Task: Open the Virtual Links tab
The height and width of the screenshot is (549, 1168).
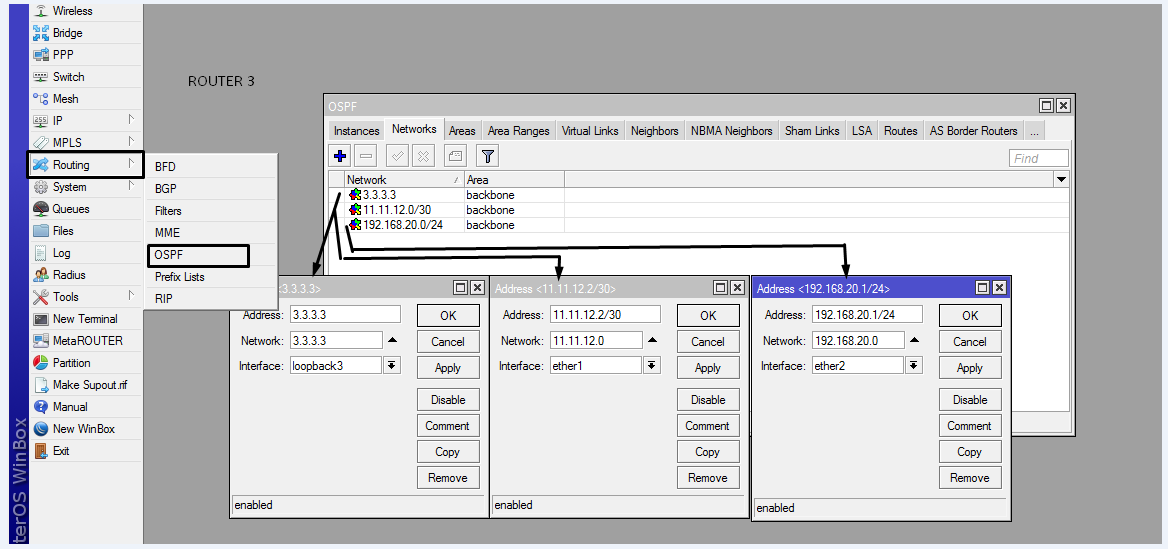Action: click(590, 131)
